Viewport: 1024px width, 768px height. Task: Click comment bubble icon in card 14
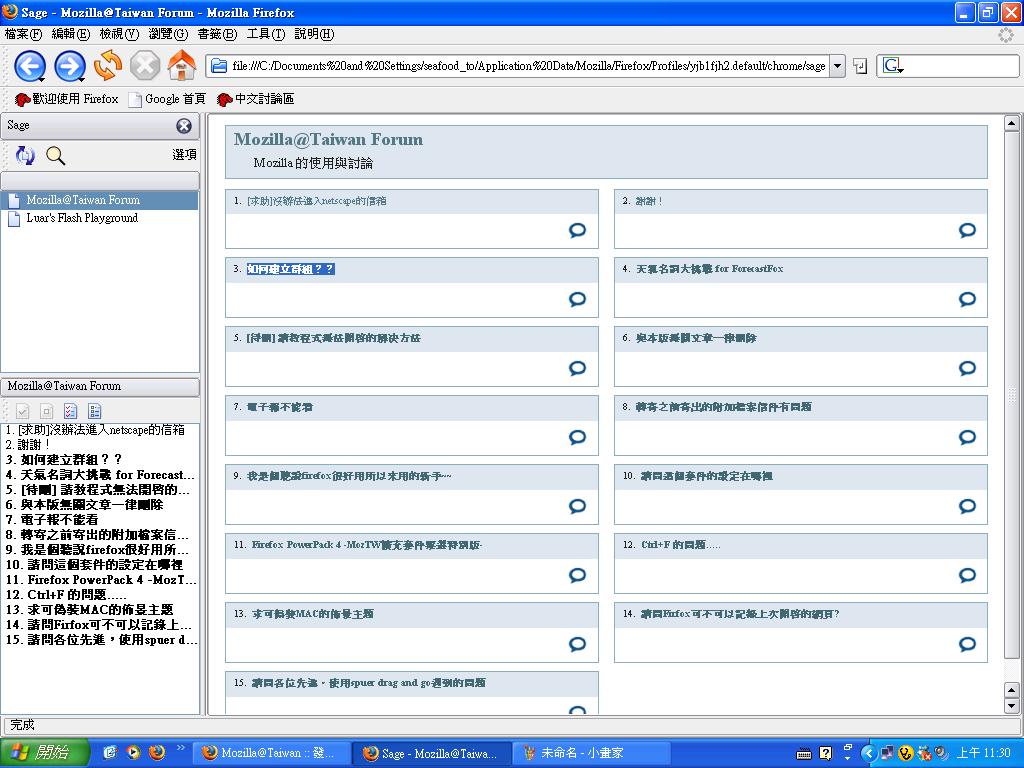[x=967, y=645]
